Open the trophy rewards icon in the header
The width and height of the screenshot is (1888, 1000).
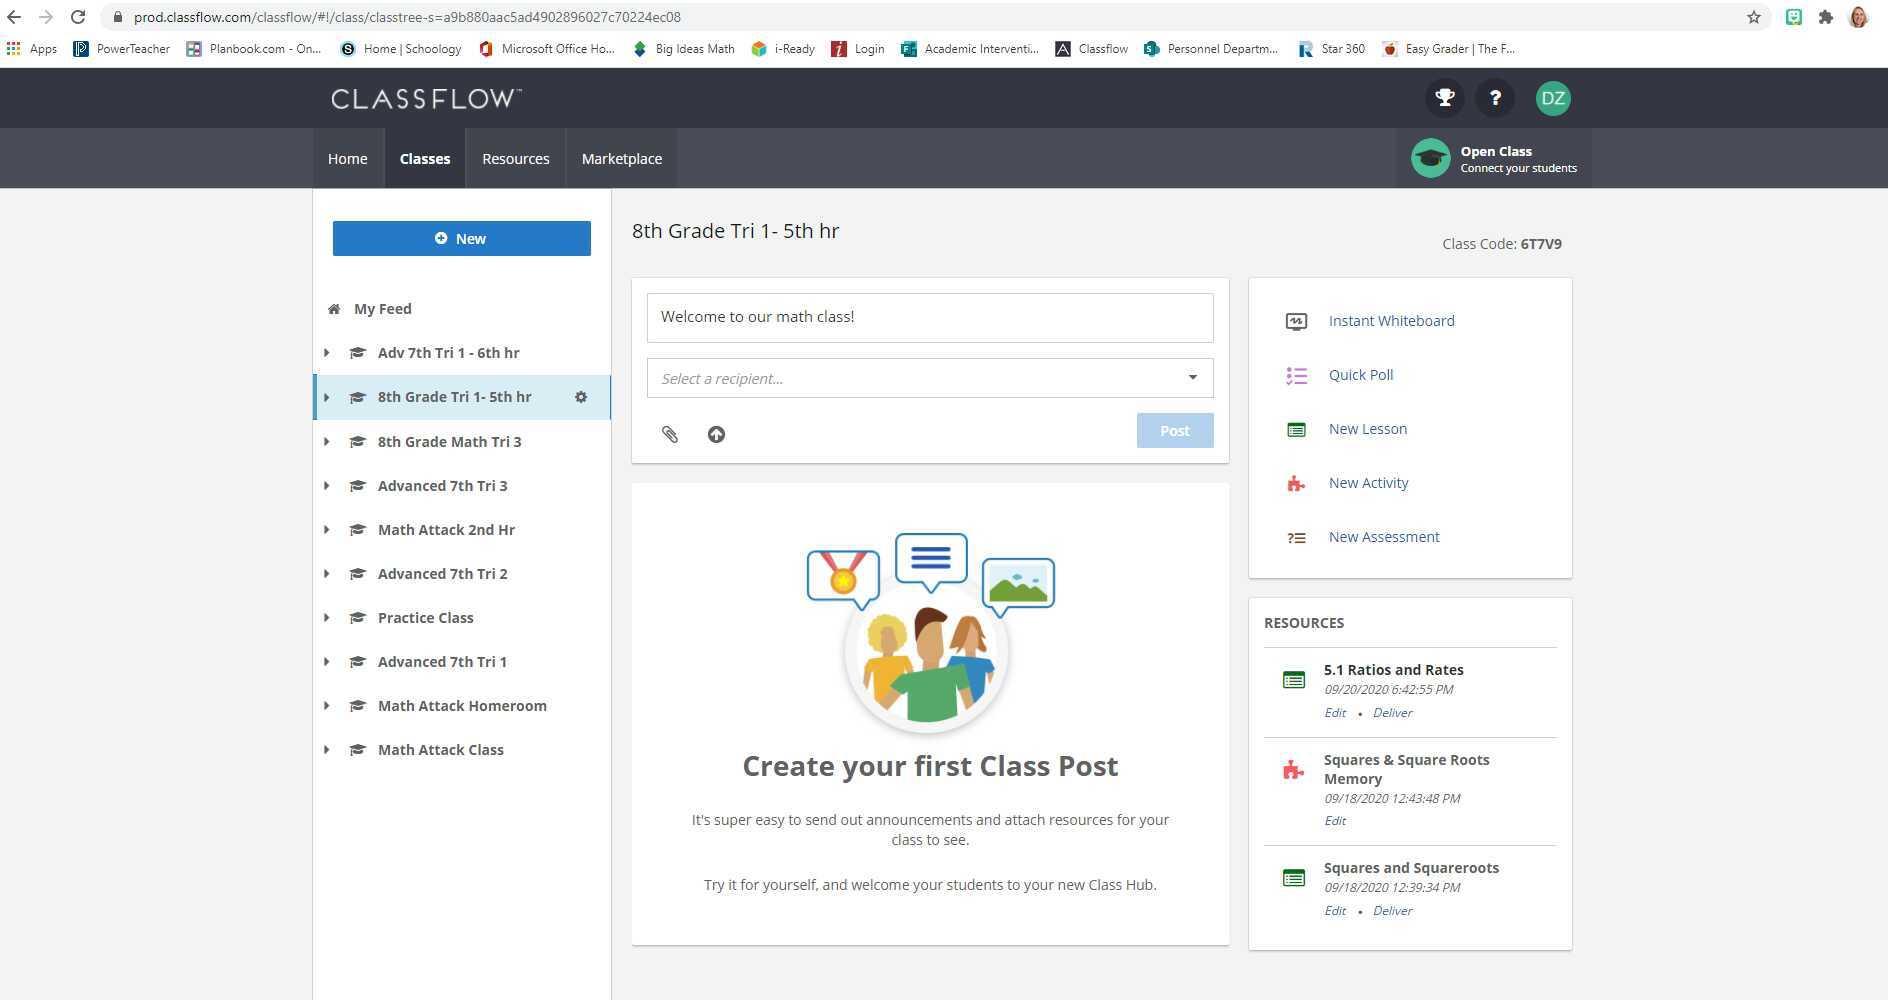point(1443,97)
